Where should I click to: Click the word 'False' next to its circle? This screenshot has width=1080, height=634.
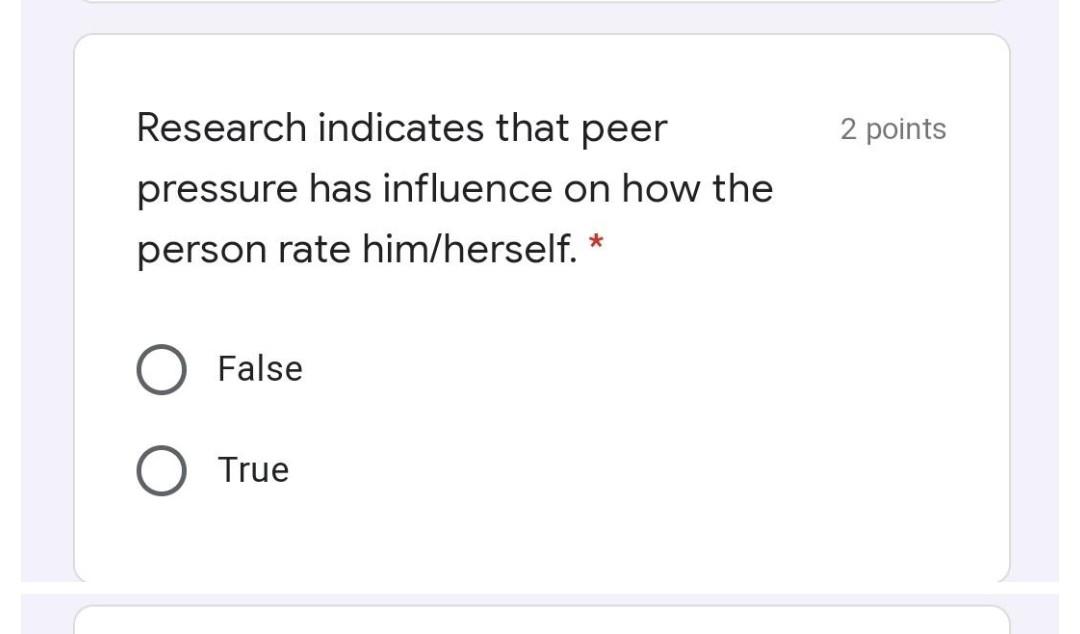261,368
